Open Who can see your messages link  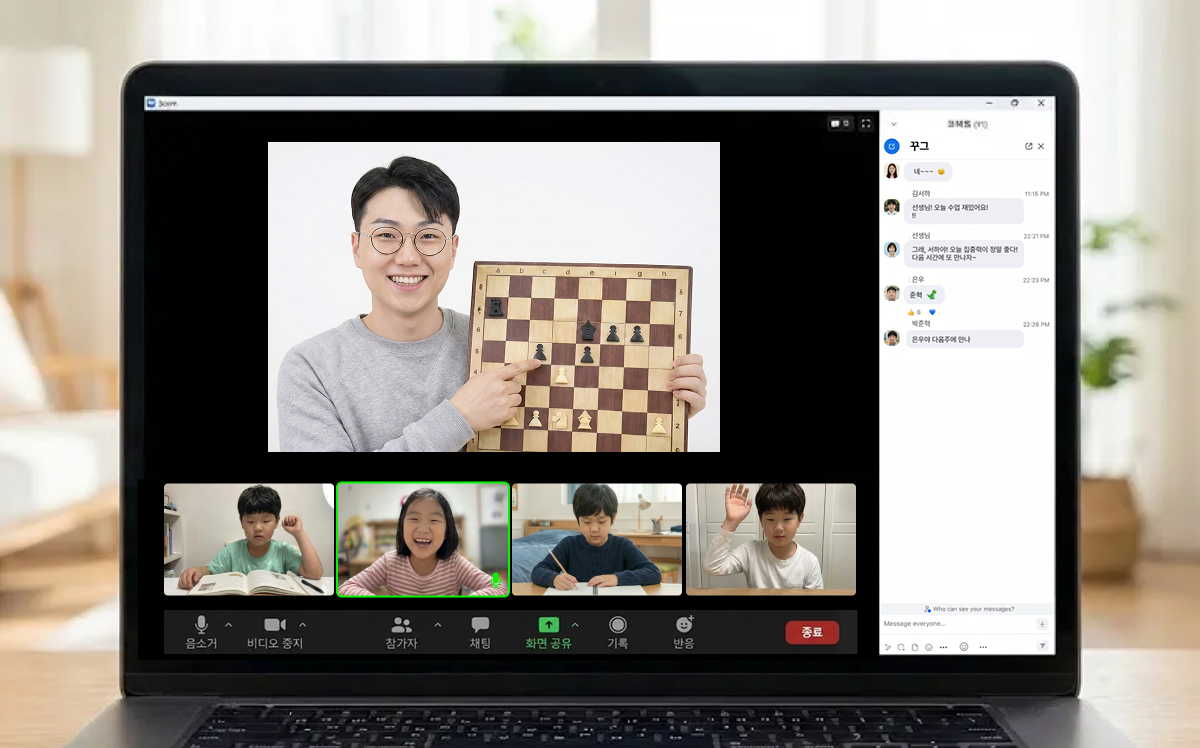(968, 608)
